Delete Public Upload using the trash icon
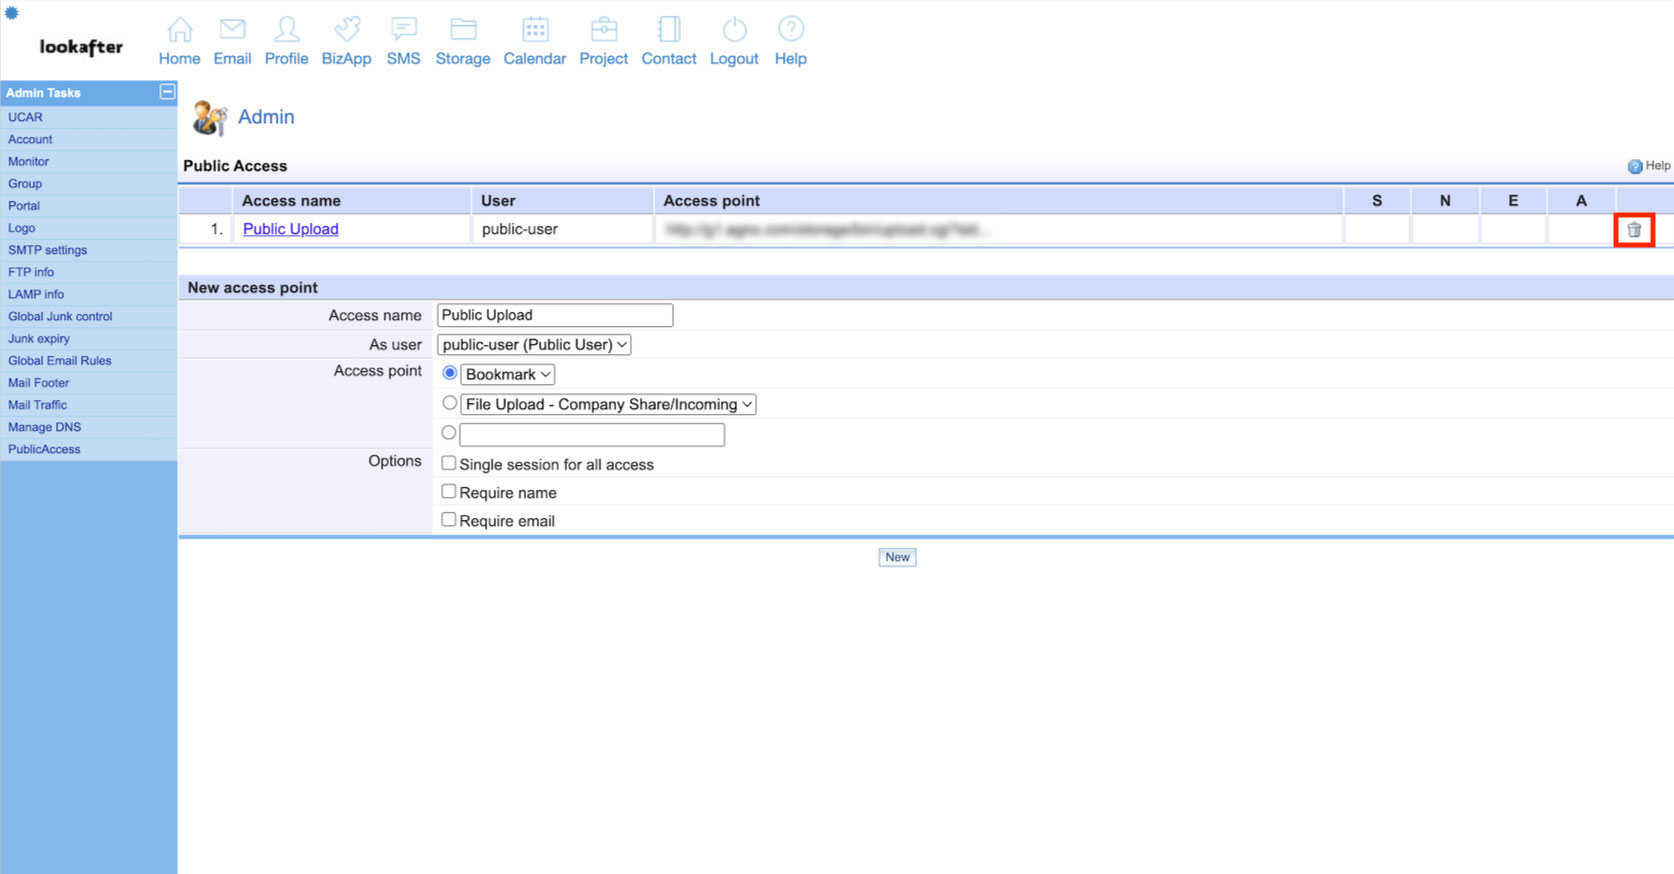Image resolution: width=1674 pixels, height=874 pixels. [1634, 230]
